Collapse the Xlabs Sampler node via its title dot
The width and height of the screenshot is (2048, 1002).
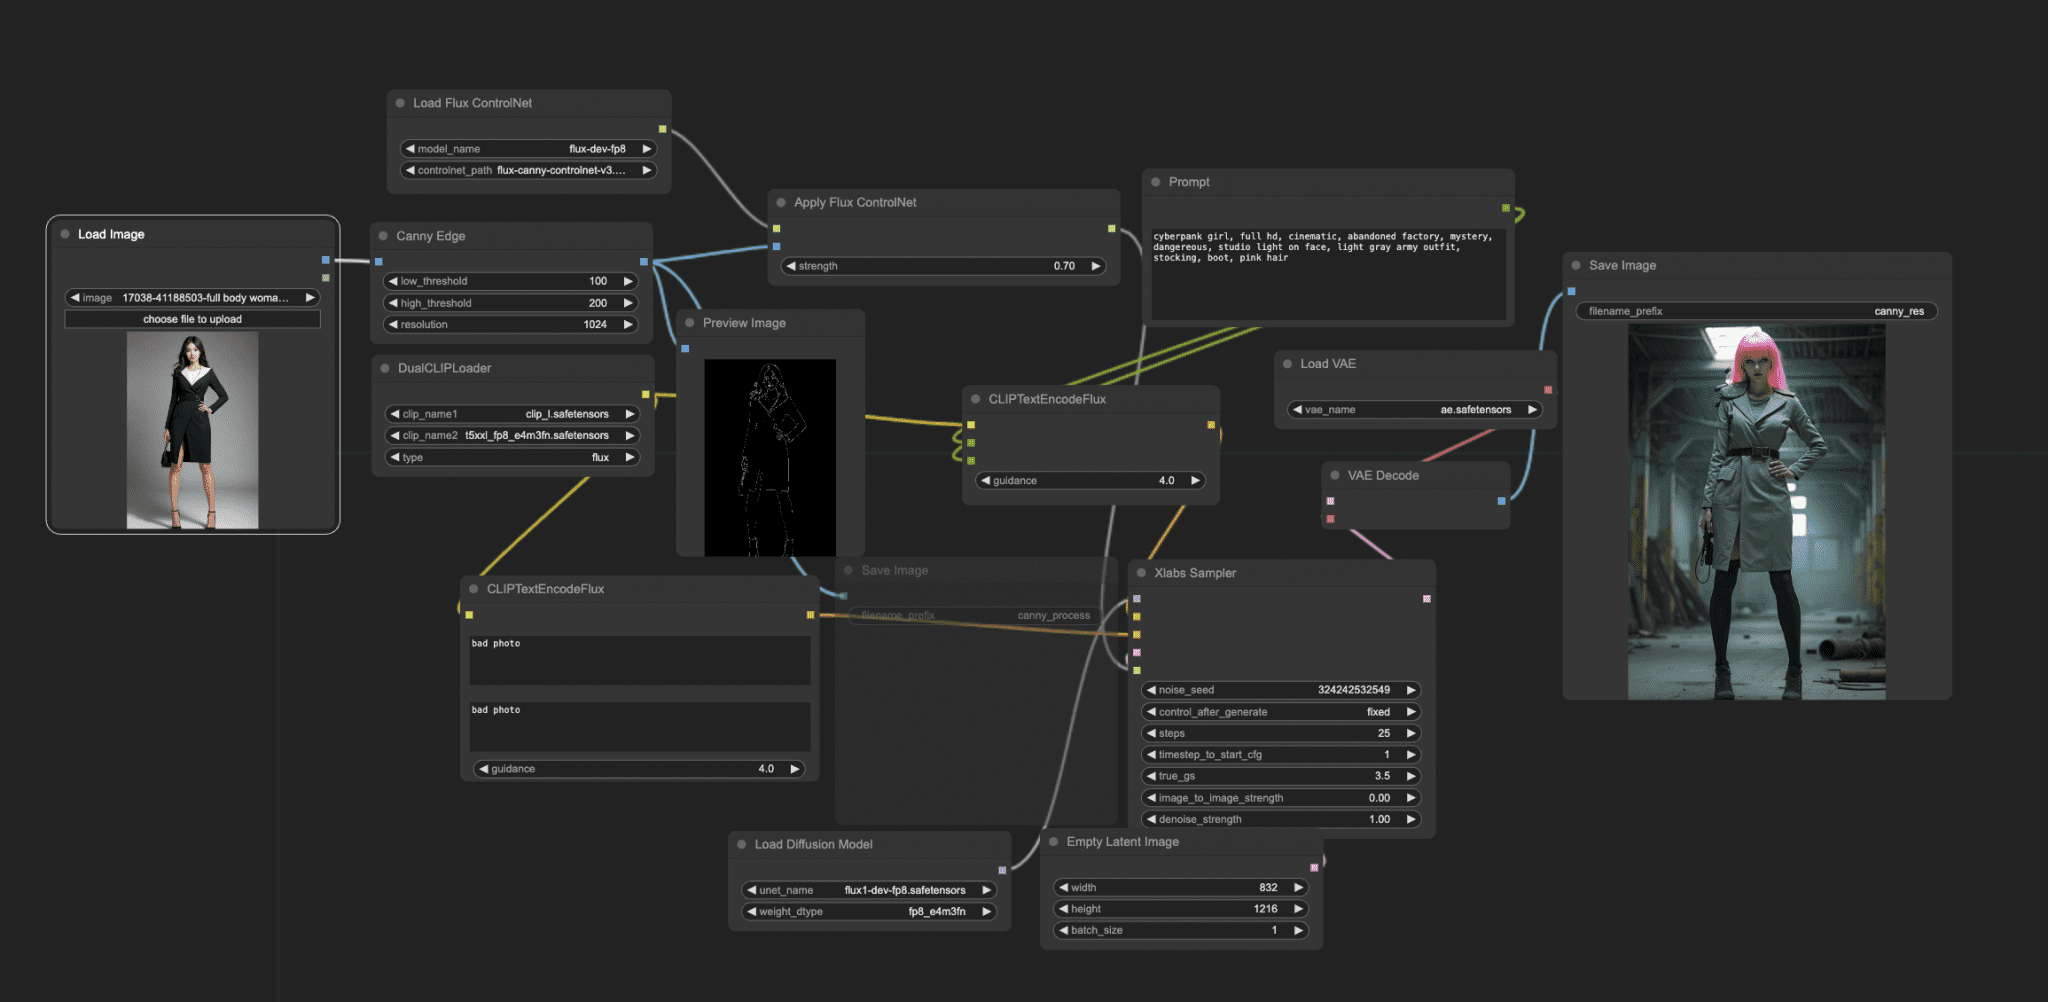tap(1142, 573)
